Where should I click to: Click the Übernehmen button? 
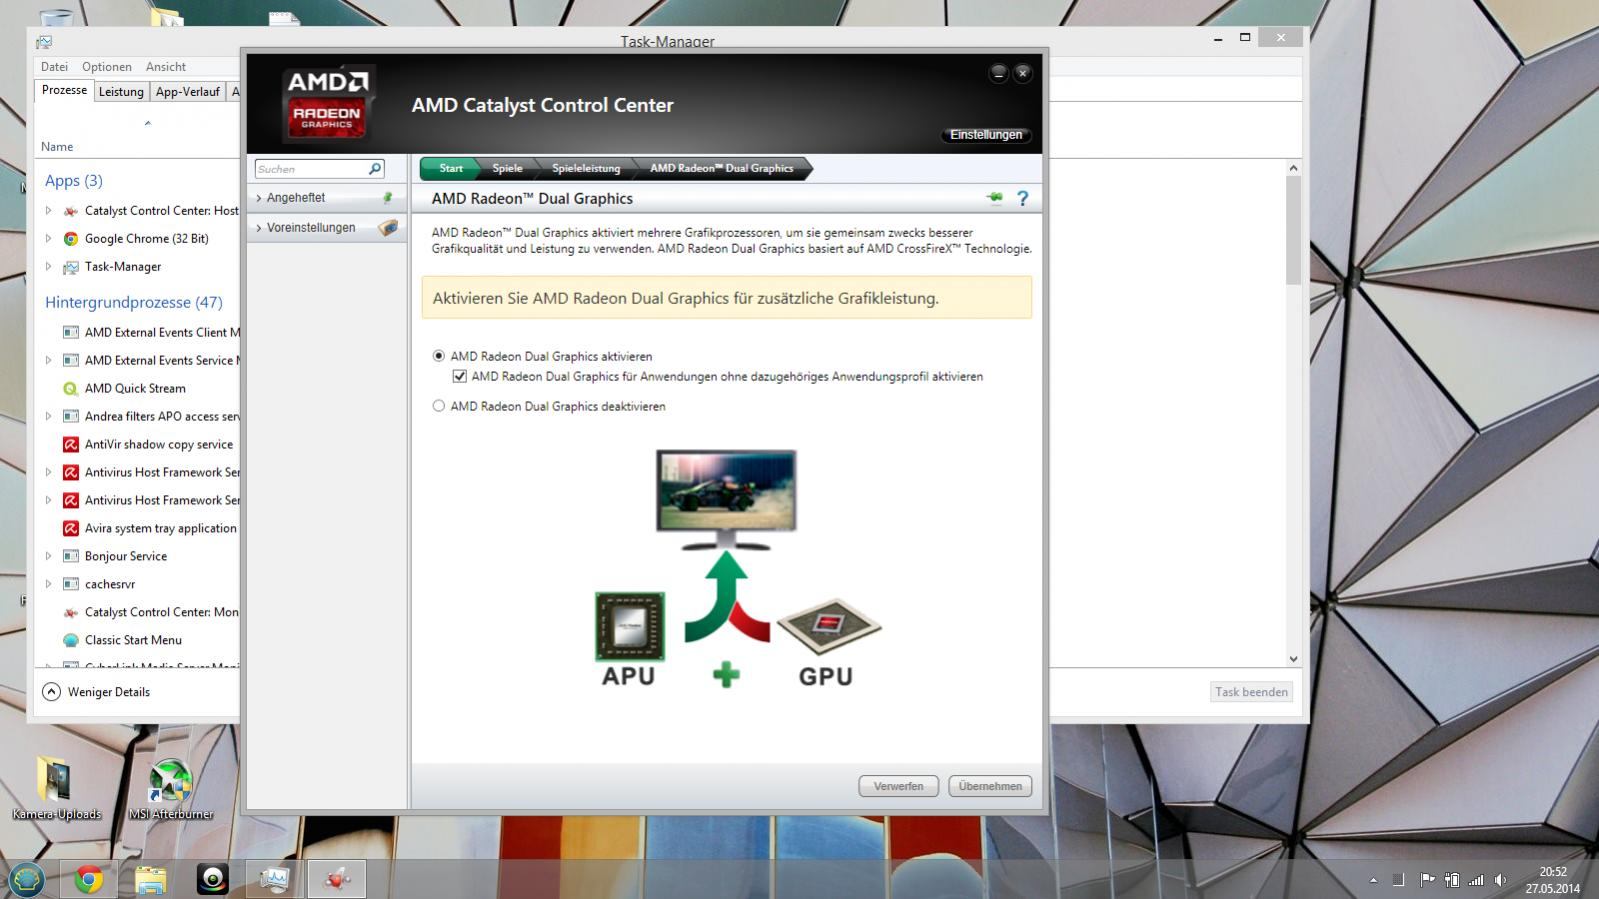point(990,786)
